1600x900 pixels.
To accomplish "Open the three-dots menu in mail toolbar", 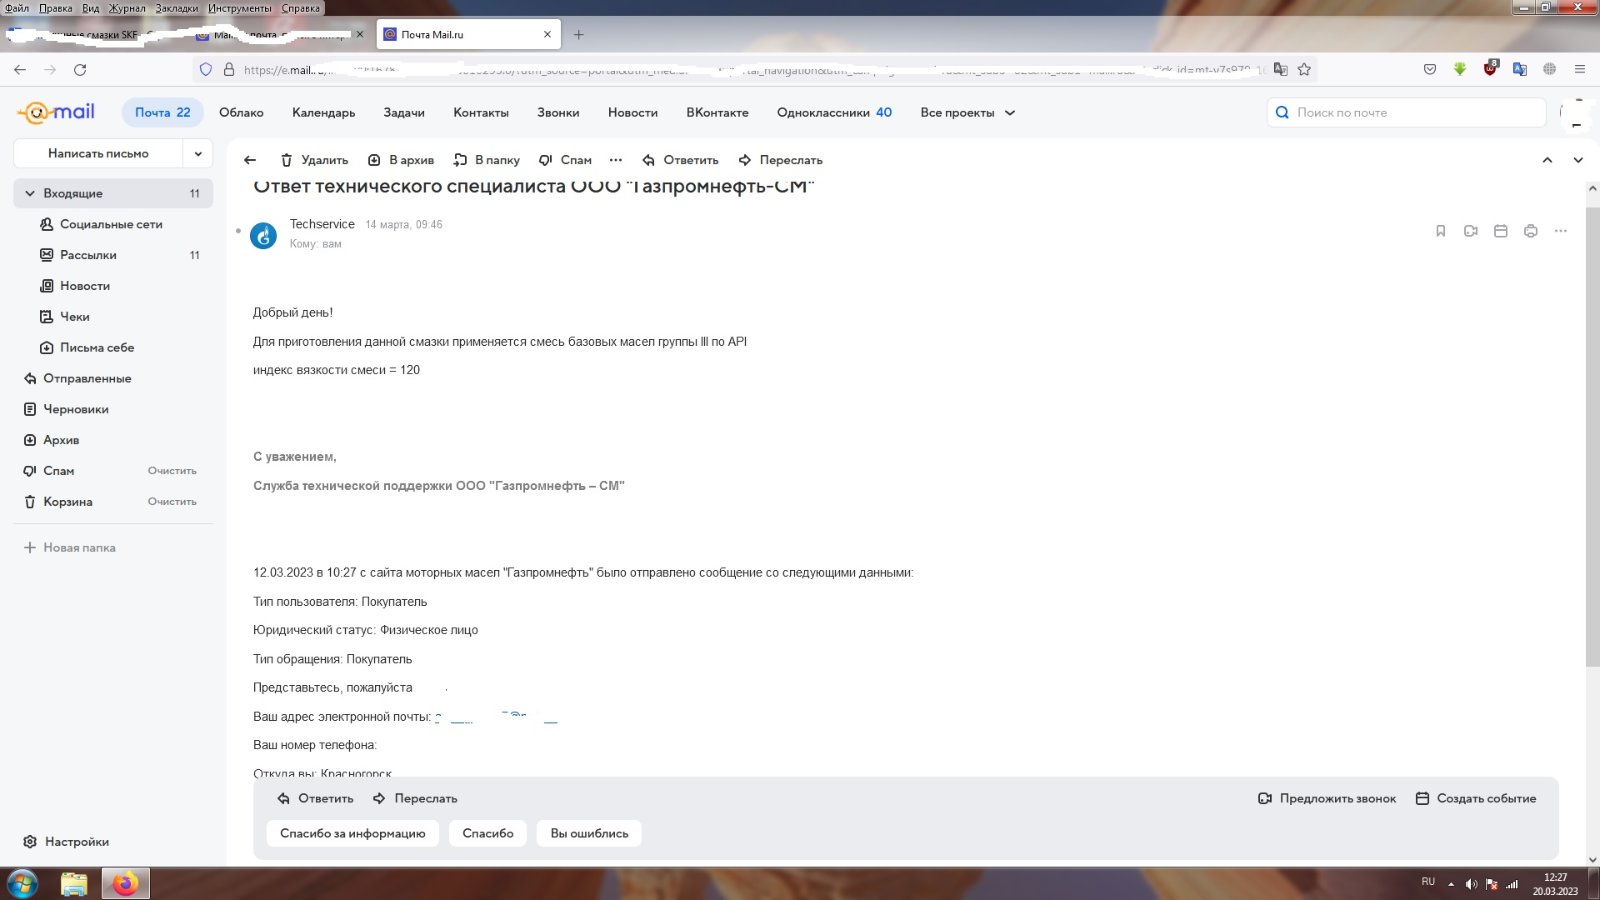I will click(616, 160).
